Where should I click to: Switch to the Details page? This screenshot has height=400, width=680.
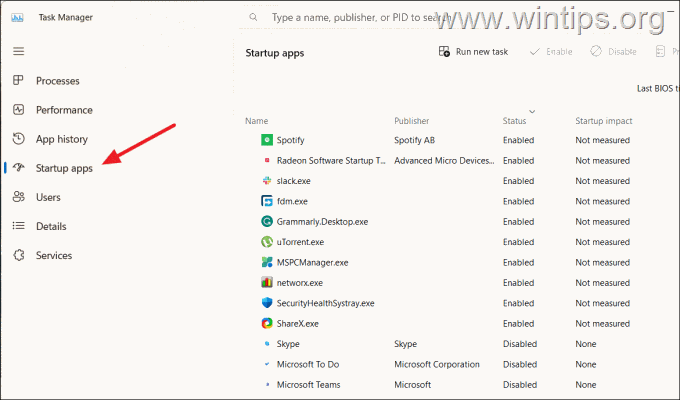click(x=51, y=226)
